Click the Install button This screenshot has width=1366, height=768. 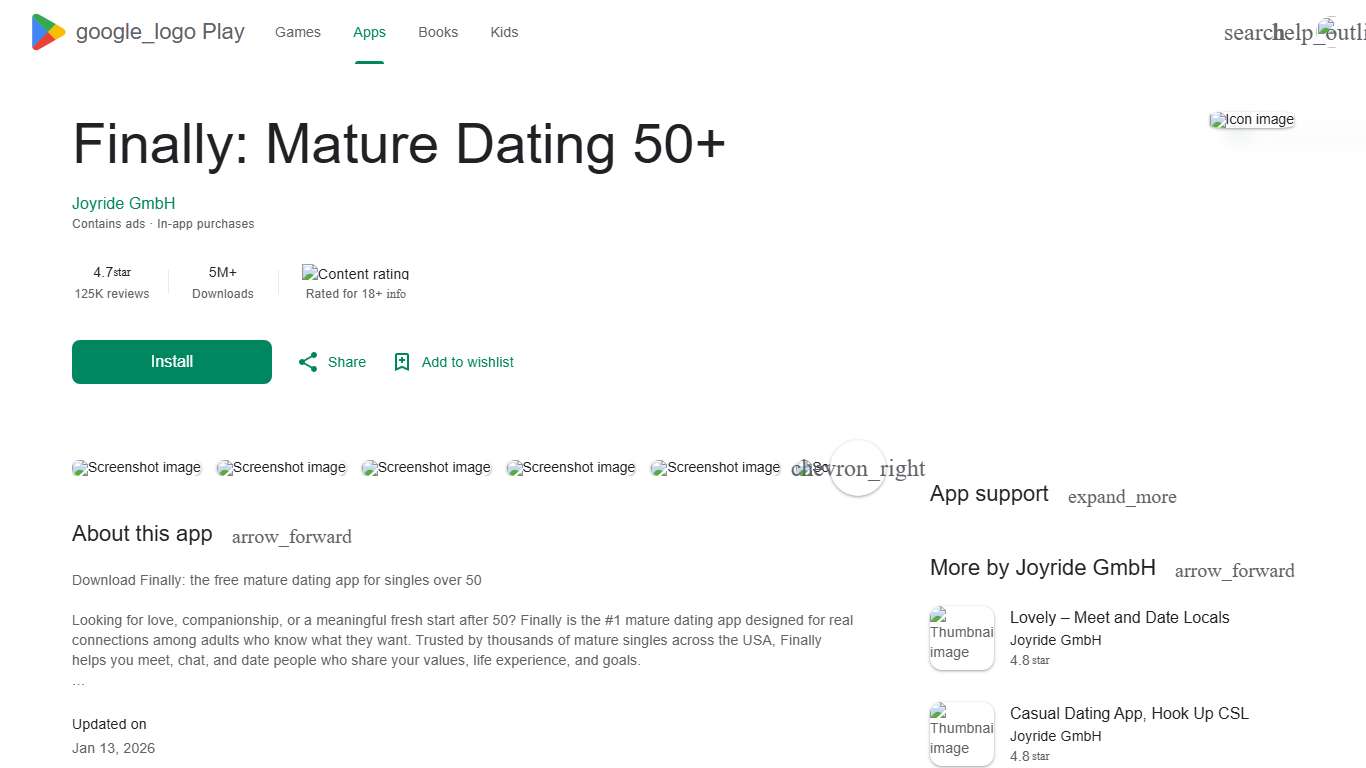(x=171, y=362)
